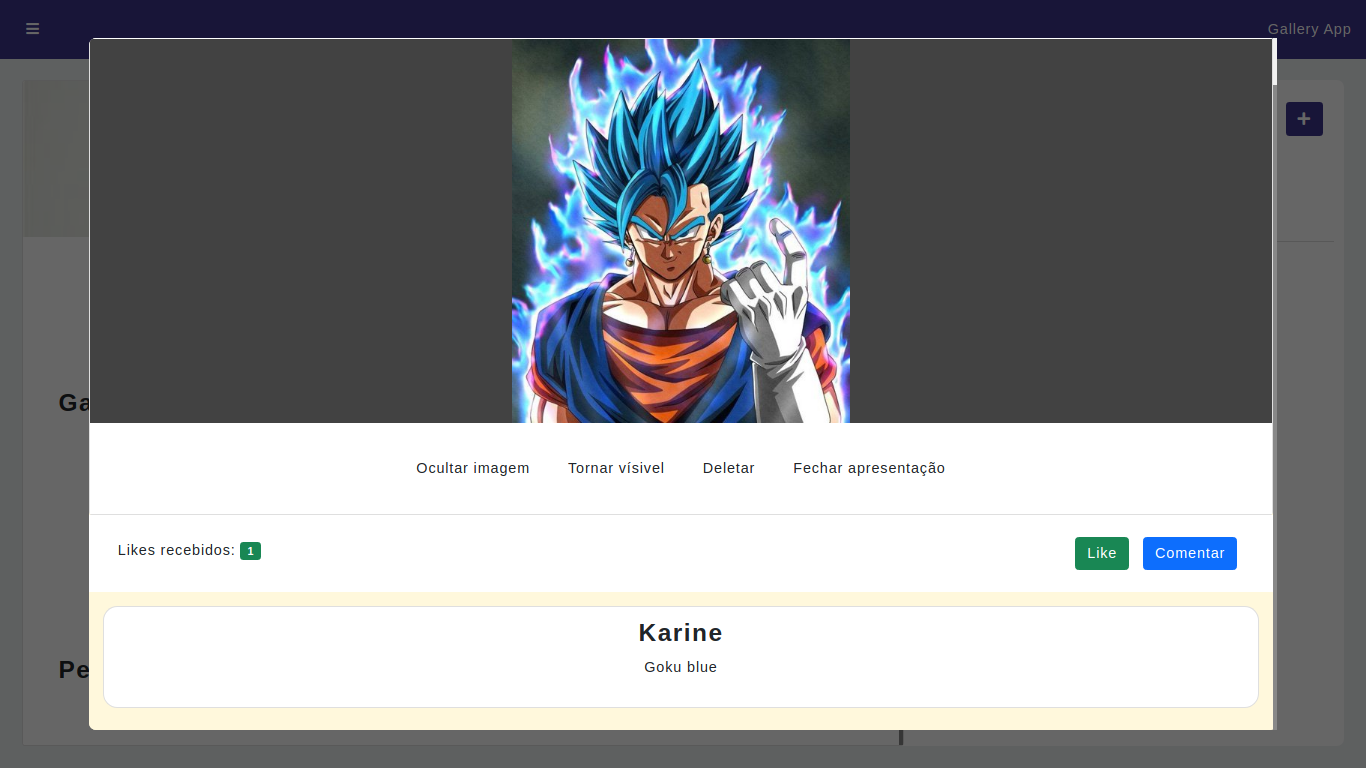Screen dimensions: 1366x768
Task: Select Ocultar imagem option
Action: click(x=473, y=468)
